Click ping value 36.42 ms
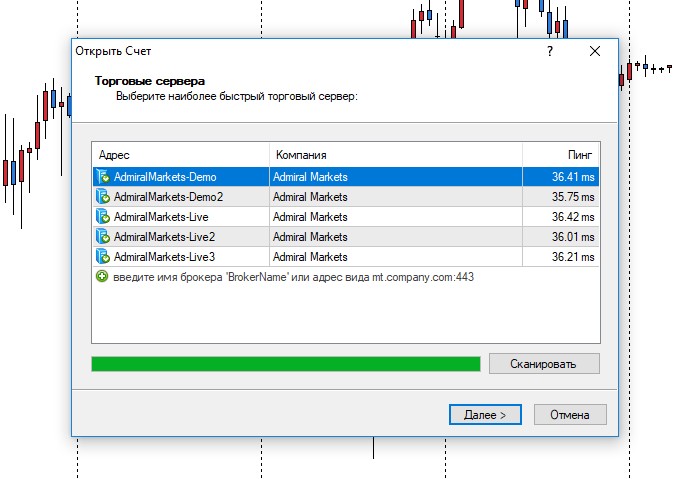The image size is (675, 479). pyautogui.click(x=573, y=216)
